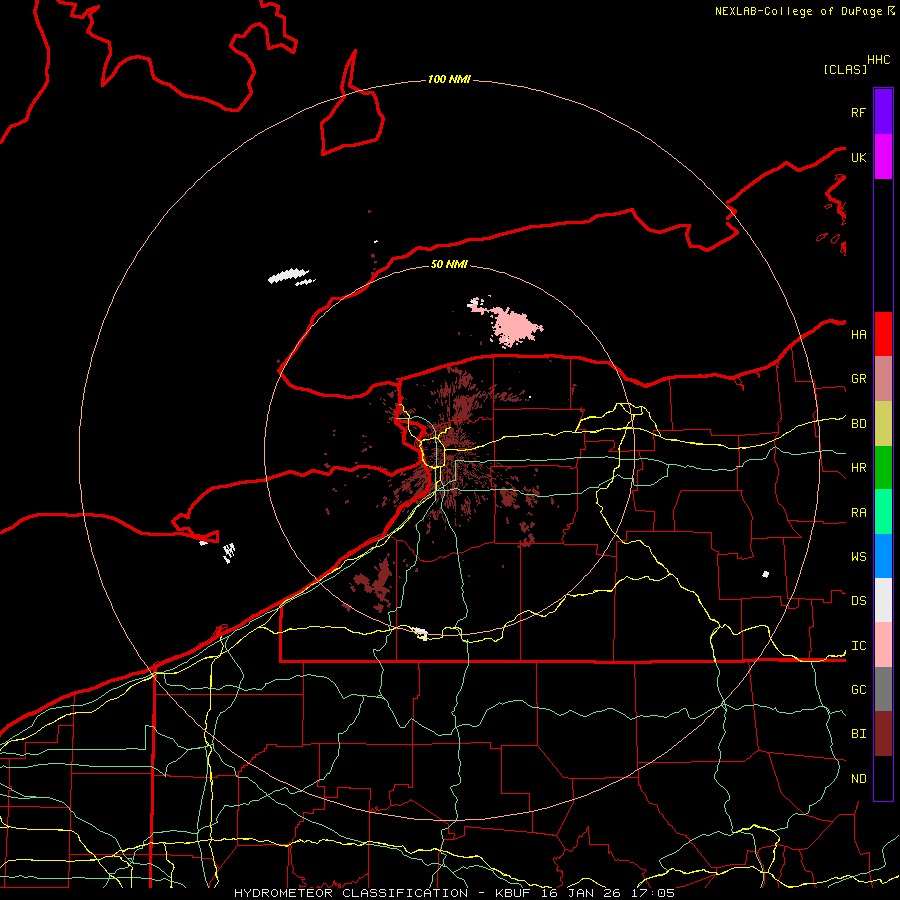
Task: Click the HA legend label
Action: point(858,334)
